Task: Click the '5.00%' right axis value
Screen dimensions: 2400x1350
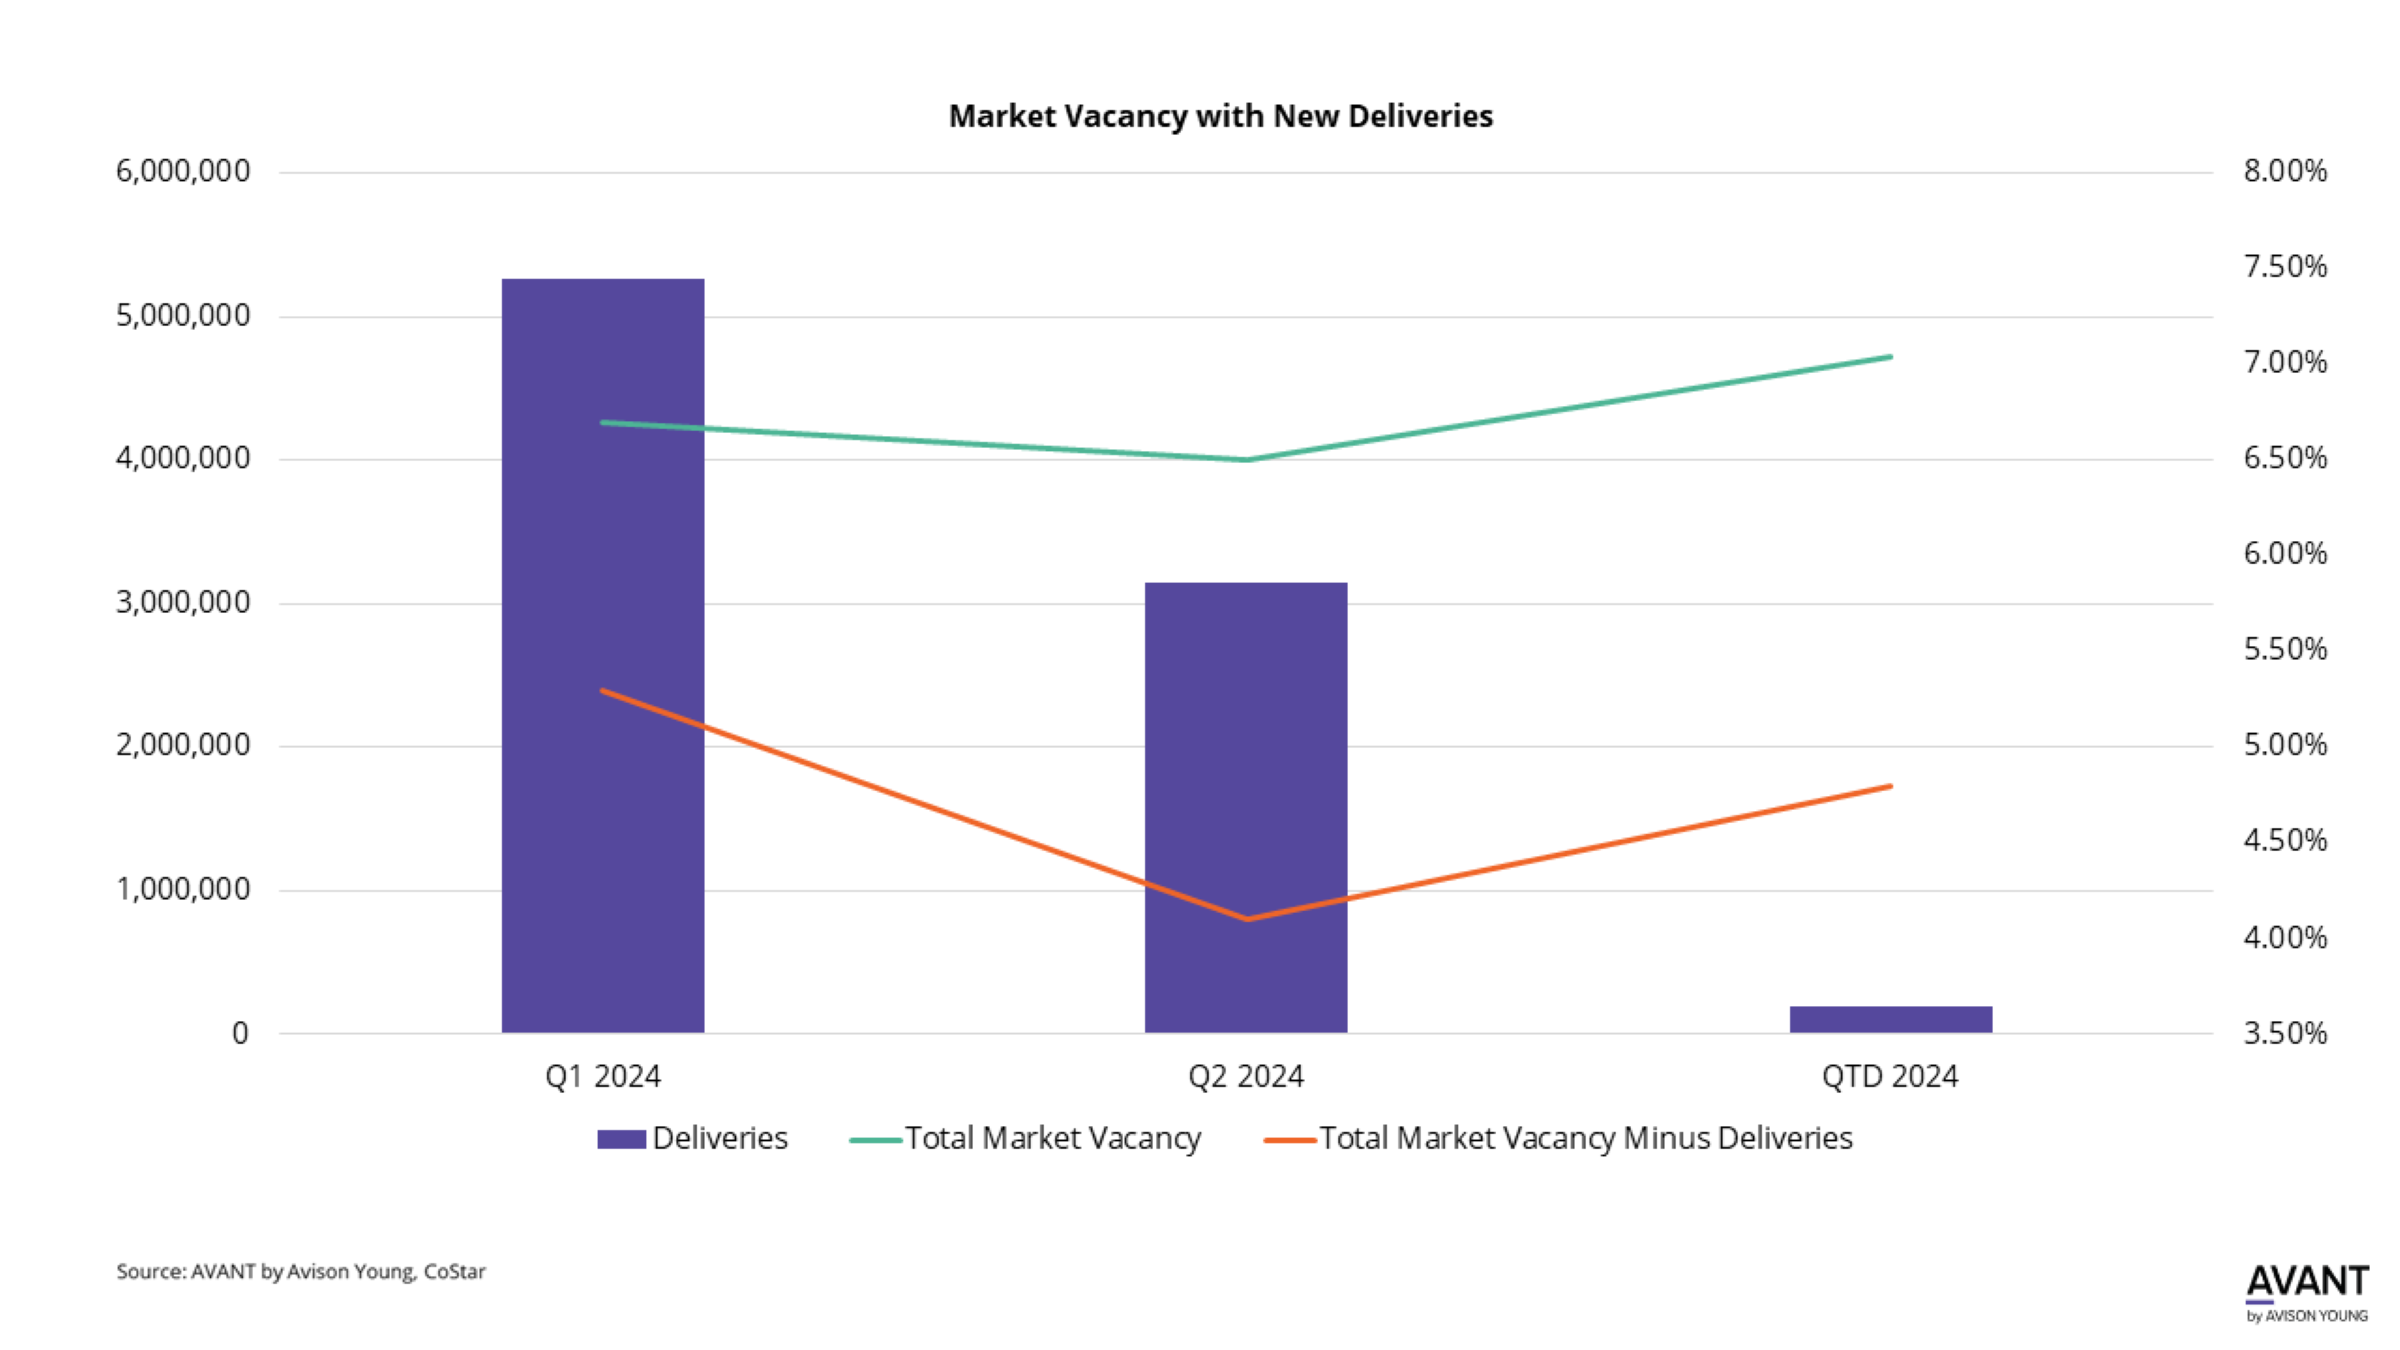Action: pyautogui.click(x=2285, y=745)
